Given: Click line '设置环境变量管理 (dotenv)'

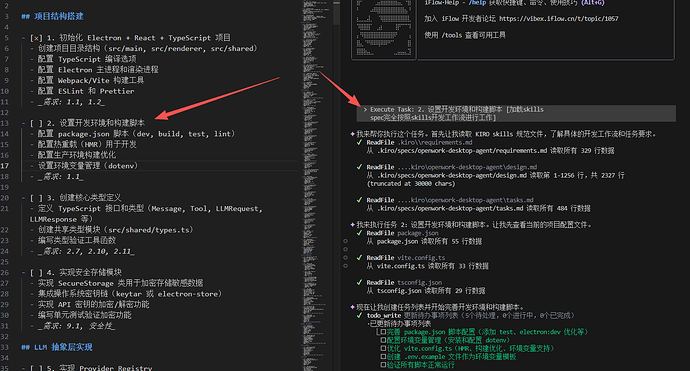Looking at the screenshot, I should click(88, 166).
